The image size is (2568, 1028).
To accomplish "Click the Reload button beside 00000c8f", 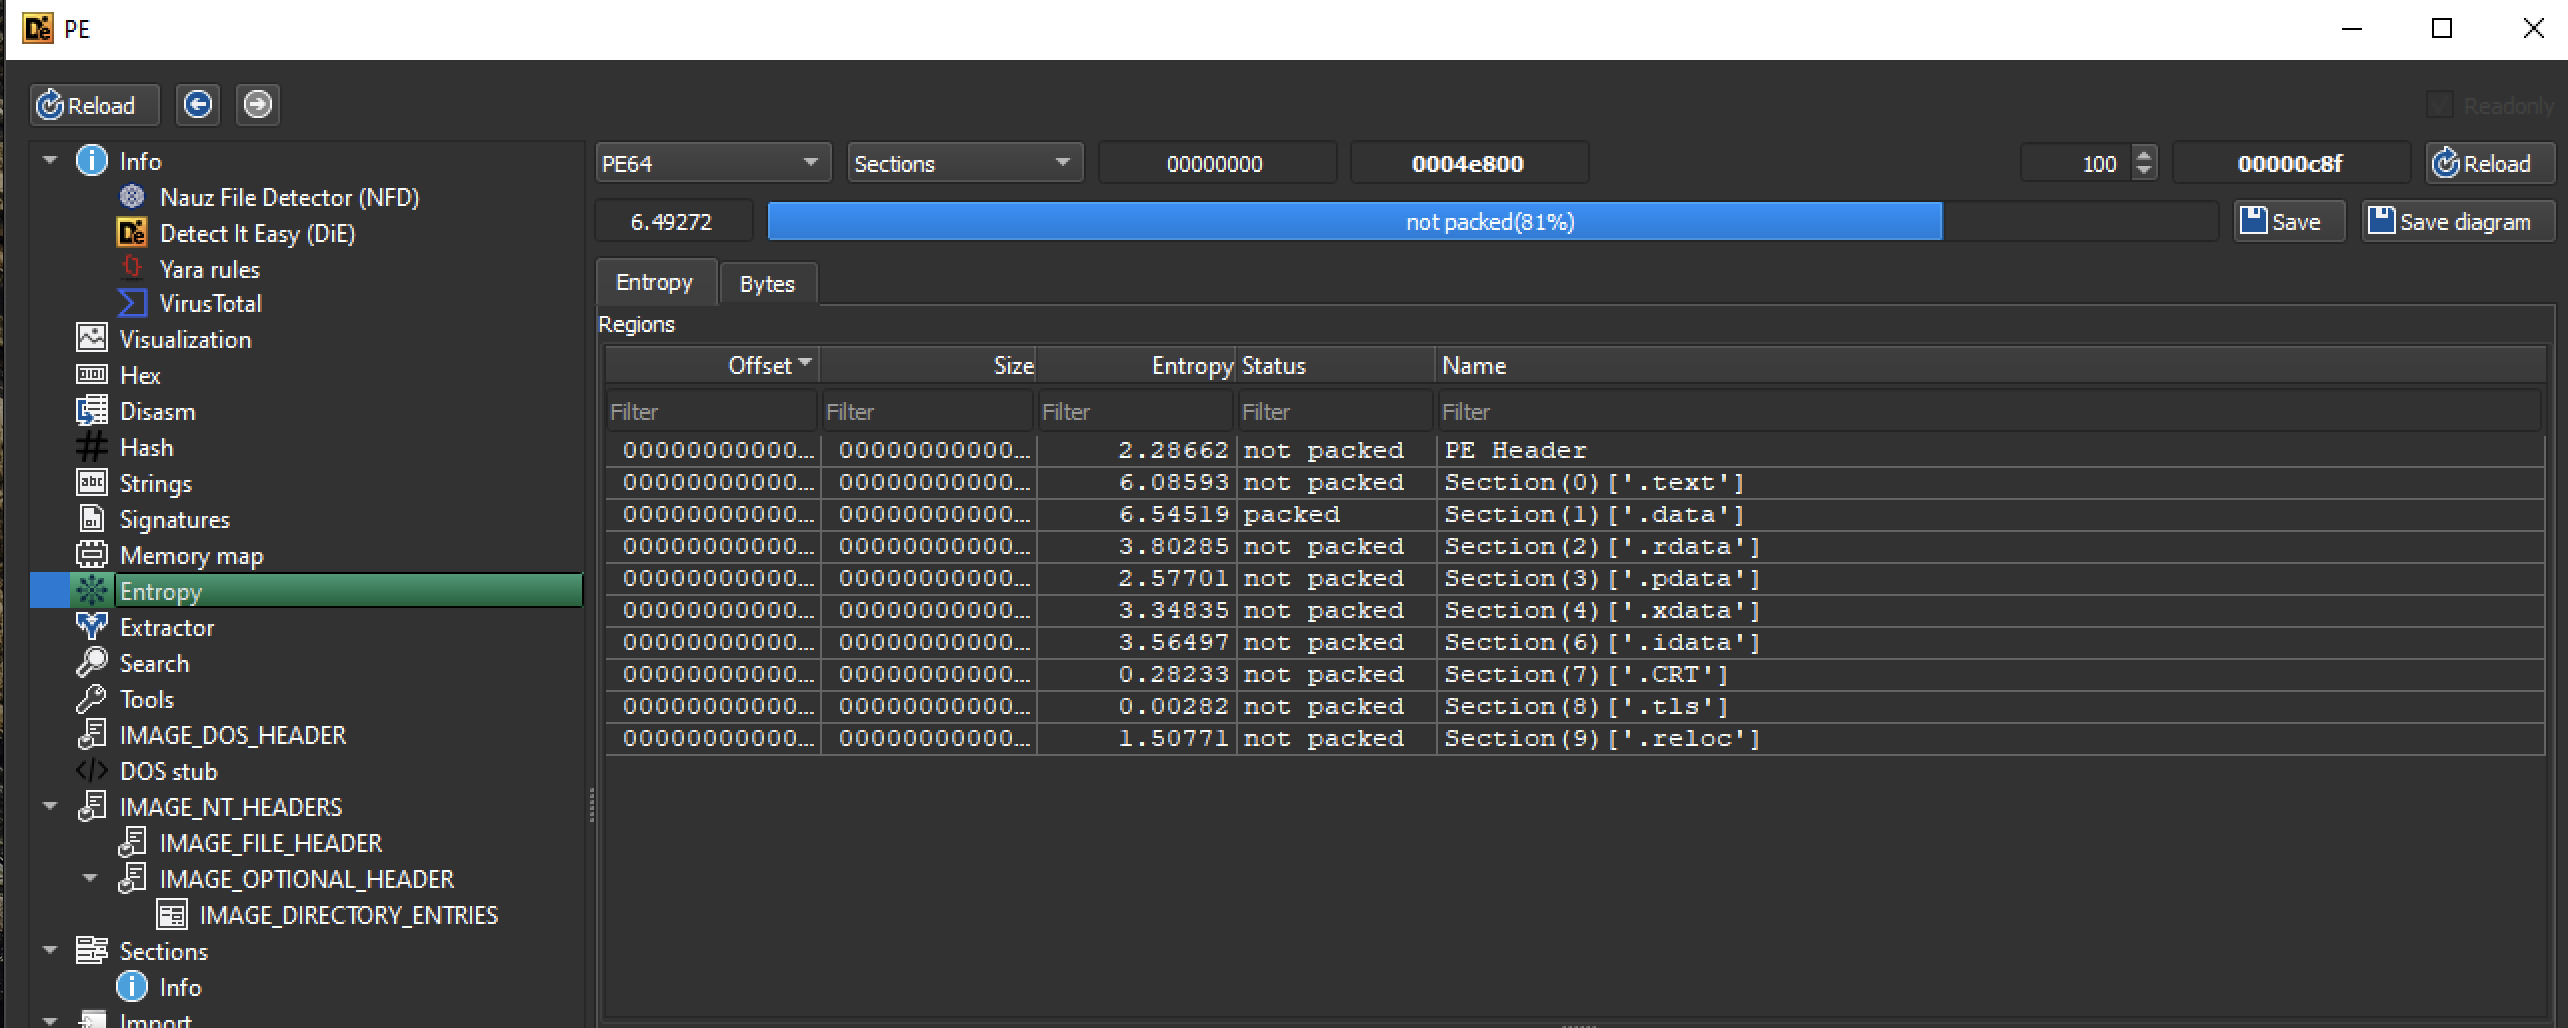I will point(2489,163).
